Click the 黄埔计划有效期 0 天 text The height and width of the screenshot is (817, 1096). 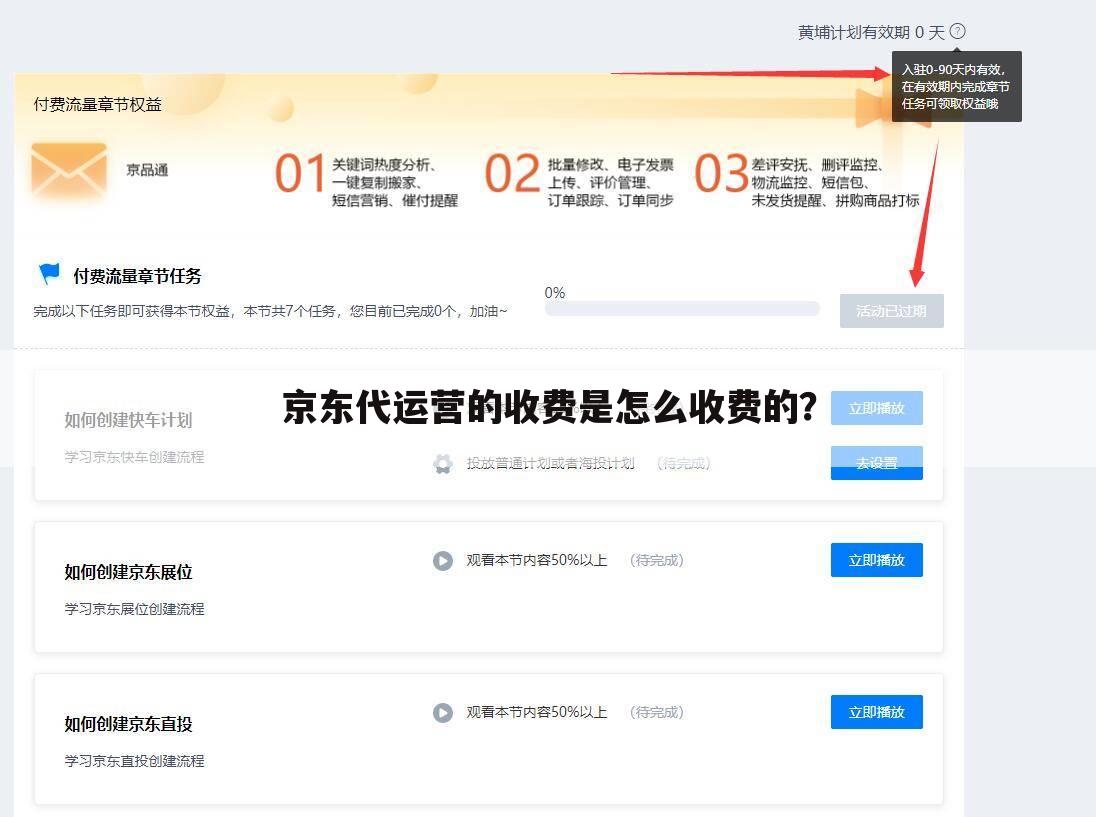(871, 32)
